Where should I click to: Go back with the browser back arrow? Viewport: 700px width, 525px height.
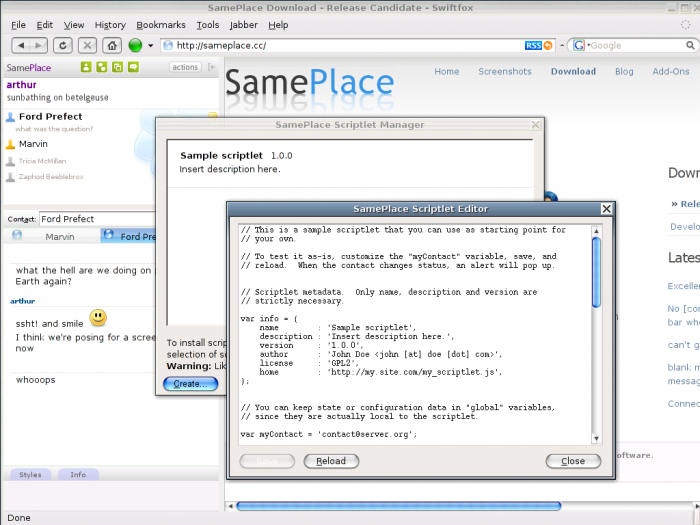[x=21, y=45]
